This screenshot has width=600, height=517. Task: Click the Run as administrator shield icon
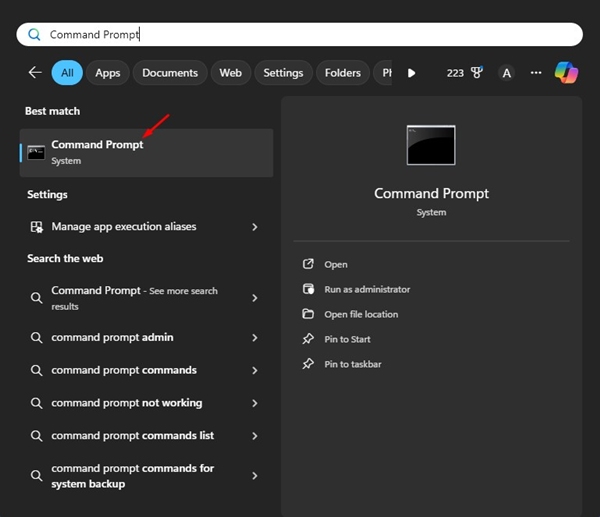click(x=308, y=289)
